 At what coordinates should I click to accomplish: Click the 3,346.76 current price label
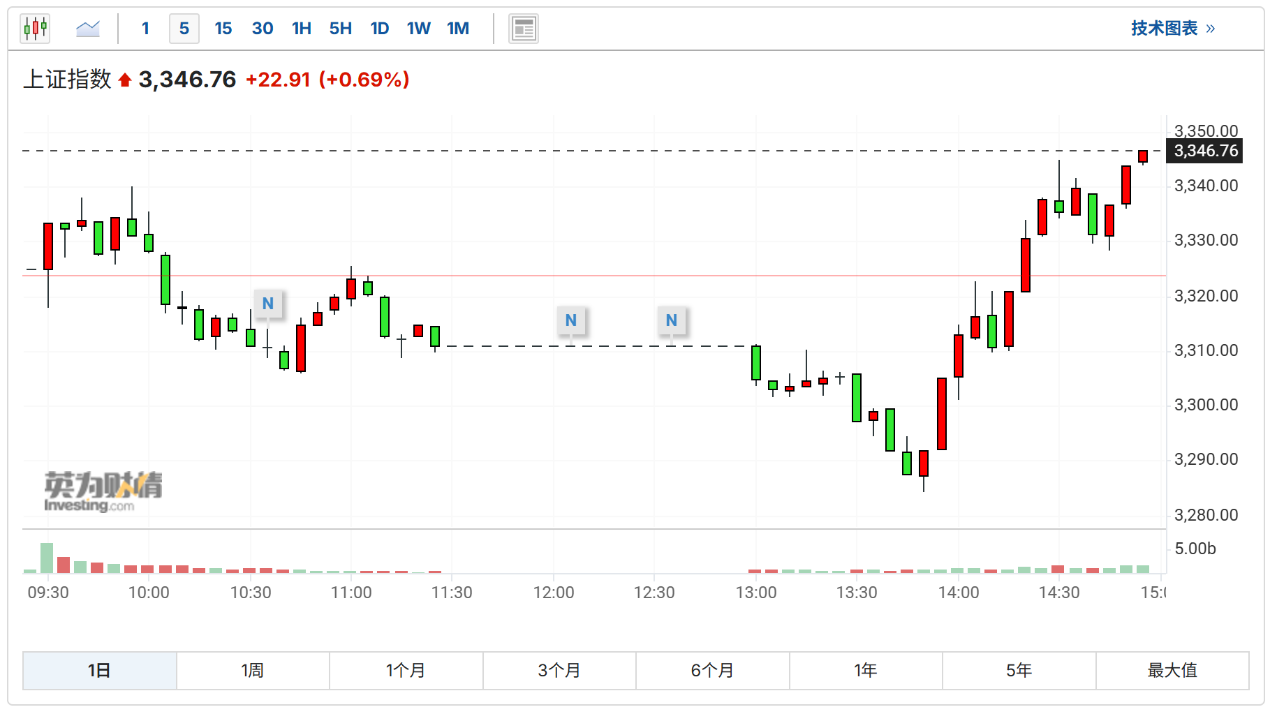(x=1206, y=151)
